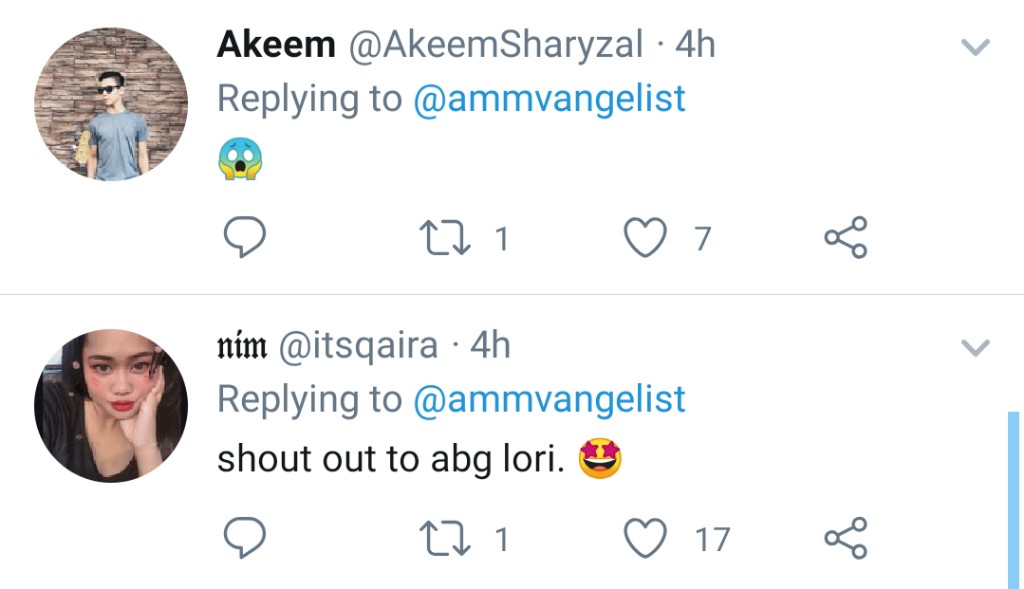Click the blue scroll indicator bar
1024x589 pixels.
click(x=1013, y=498)
